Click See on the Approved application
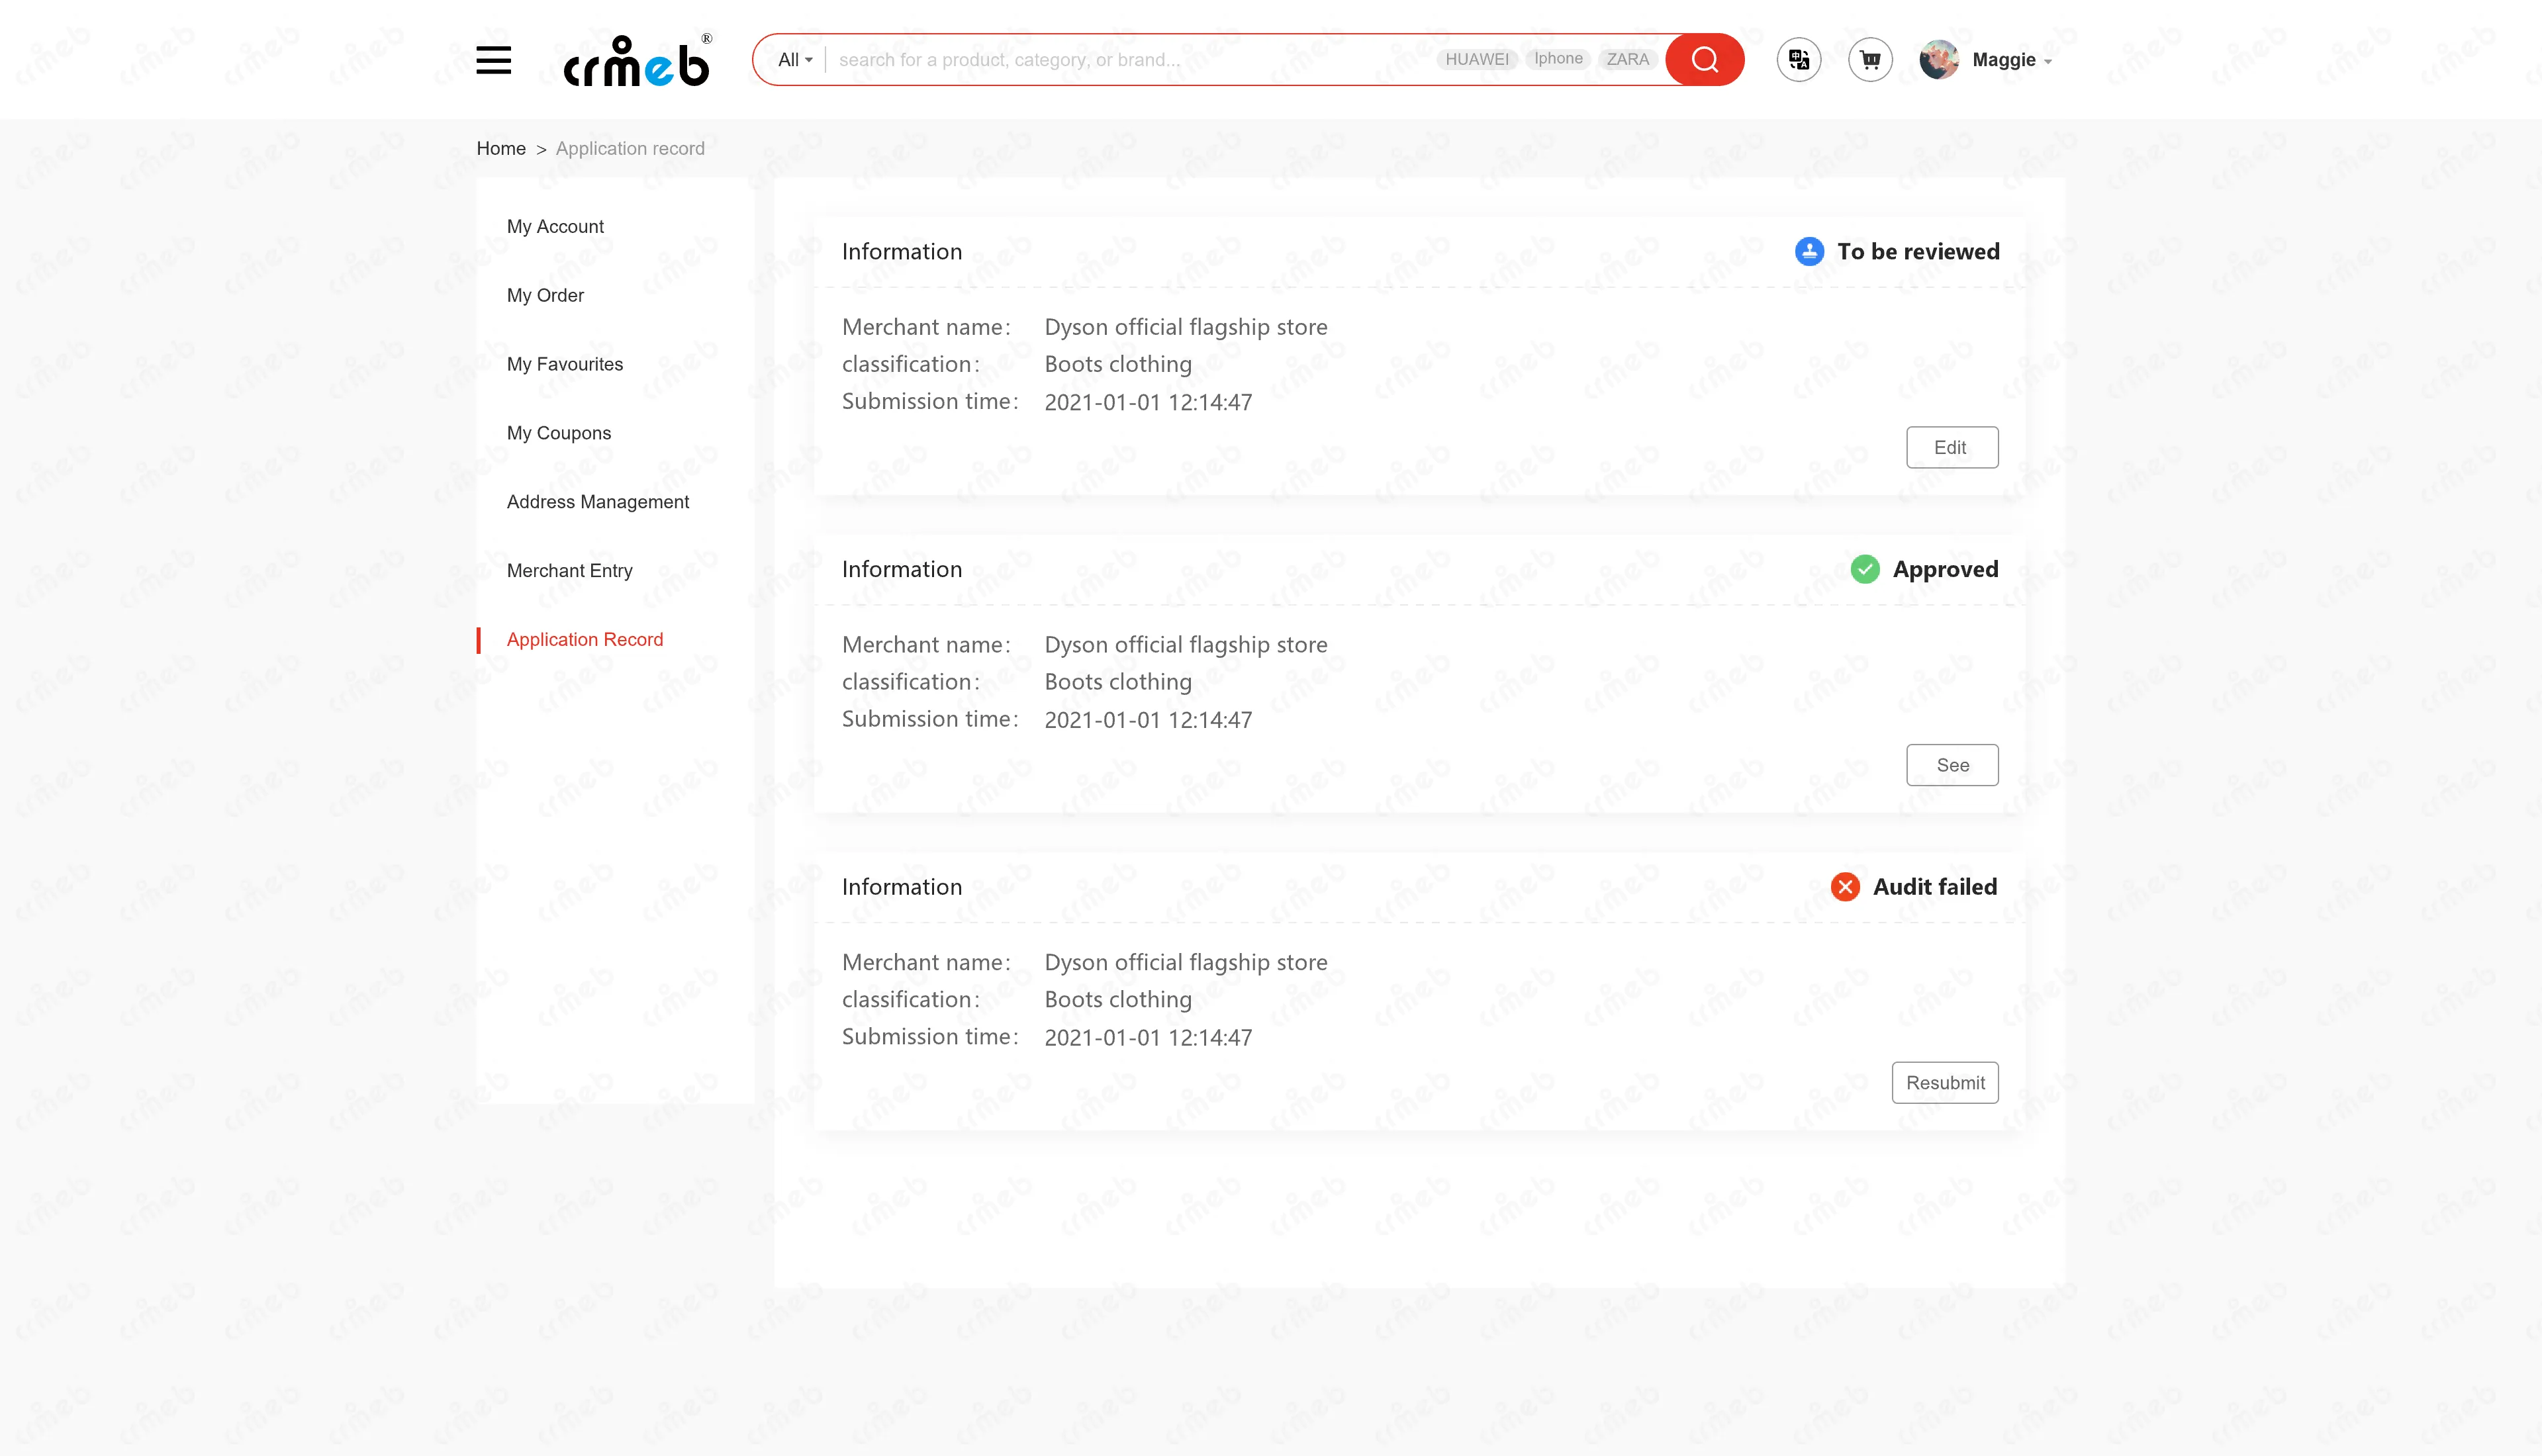Screen dimensions: 2542x1456 [1952, 765]
